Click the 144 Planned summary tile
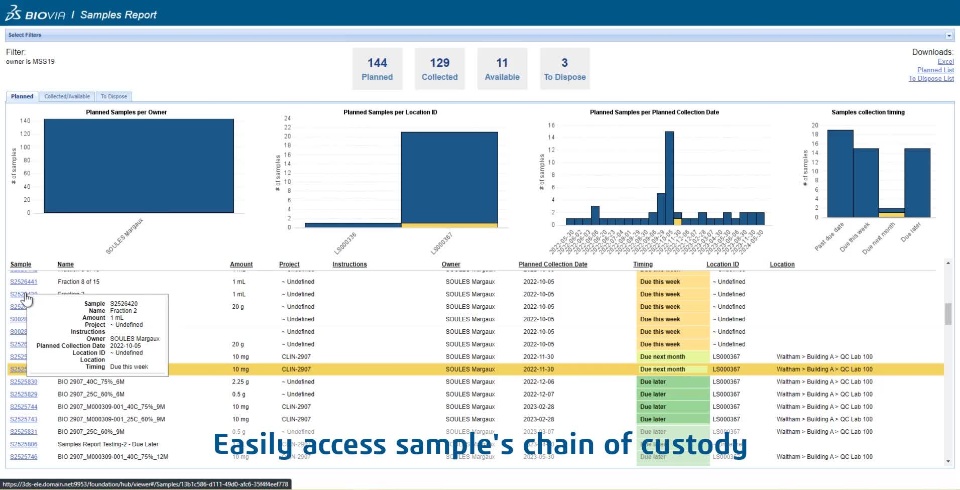This screenshot has height=490, width=960. tap(377, 69)
